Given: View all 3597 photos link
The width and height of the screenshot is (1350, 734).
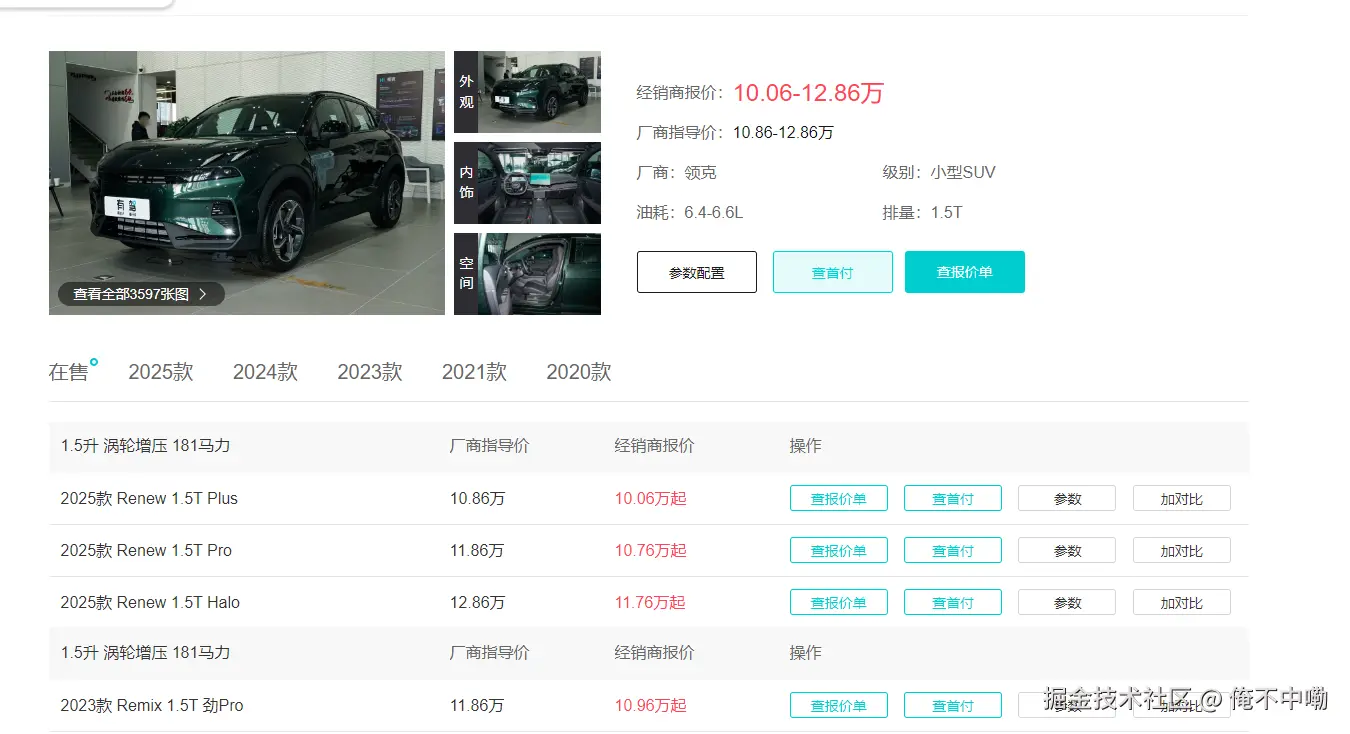Looking at the screenshot, I should (x=140, y=294).
